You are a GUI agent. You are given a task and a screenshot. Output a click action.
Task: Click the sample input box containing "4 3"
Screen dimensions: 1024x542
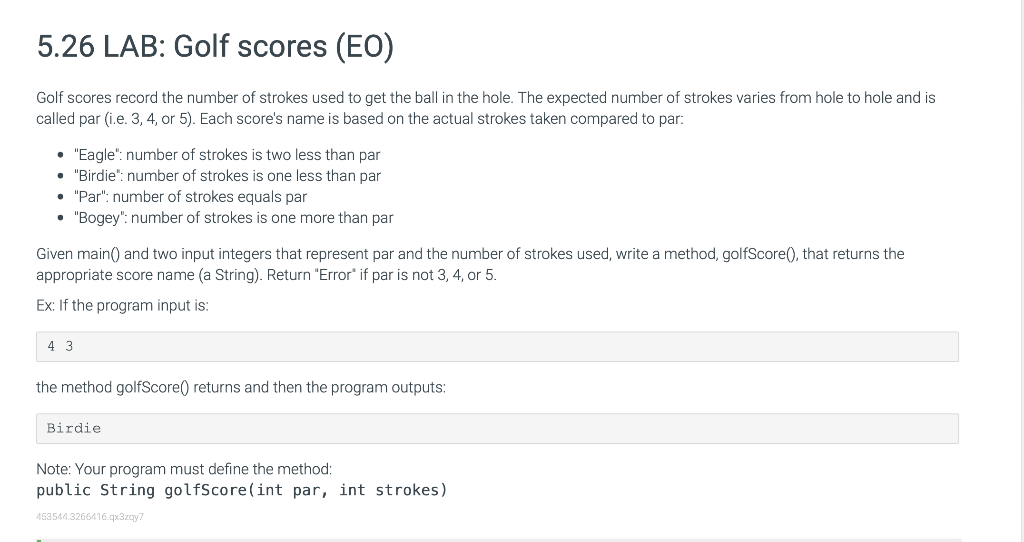point(497,347)
